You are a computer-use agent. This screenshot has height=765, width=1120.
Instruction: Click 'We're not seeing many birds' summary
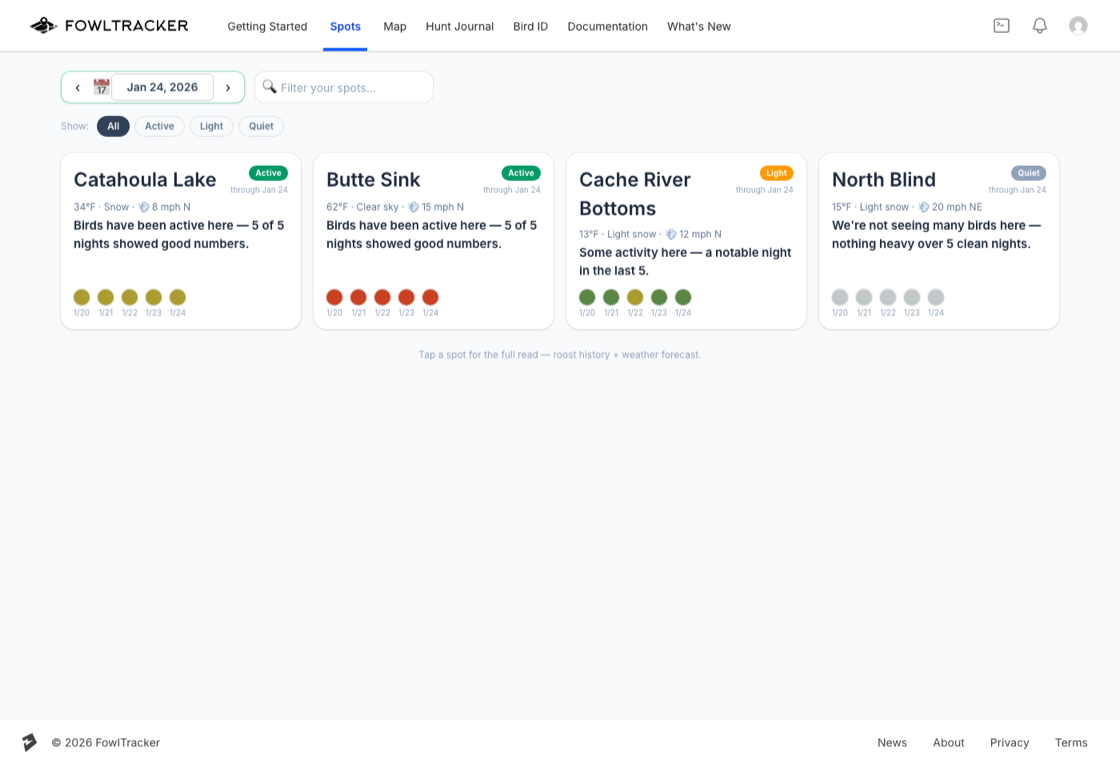point(936,234)
